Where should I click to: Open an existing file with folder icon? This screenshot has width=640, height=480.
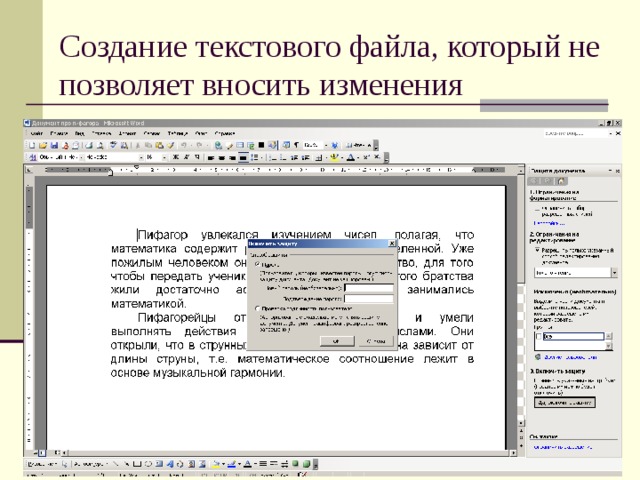click(x=43, y=145)
